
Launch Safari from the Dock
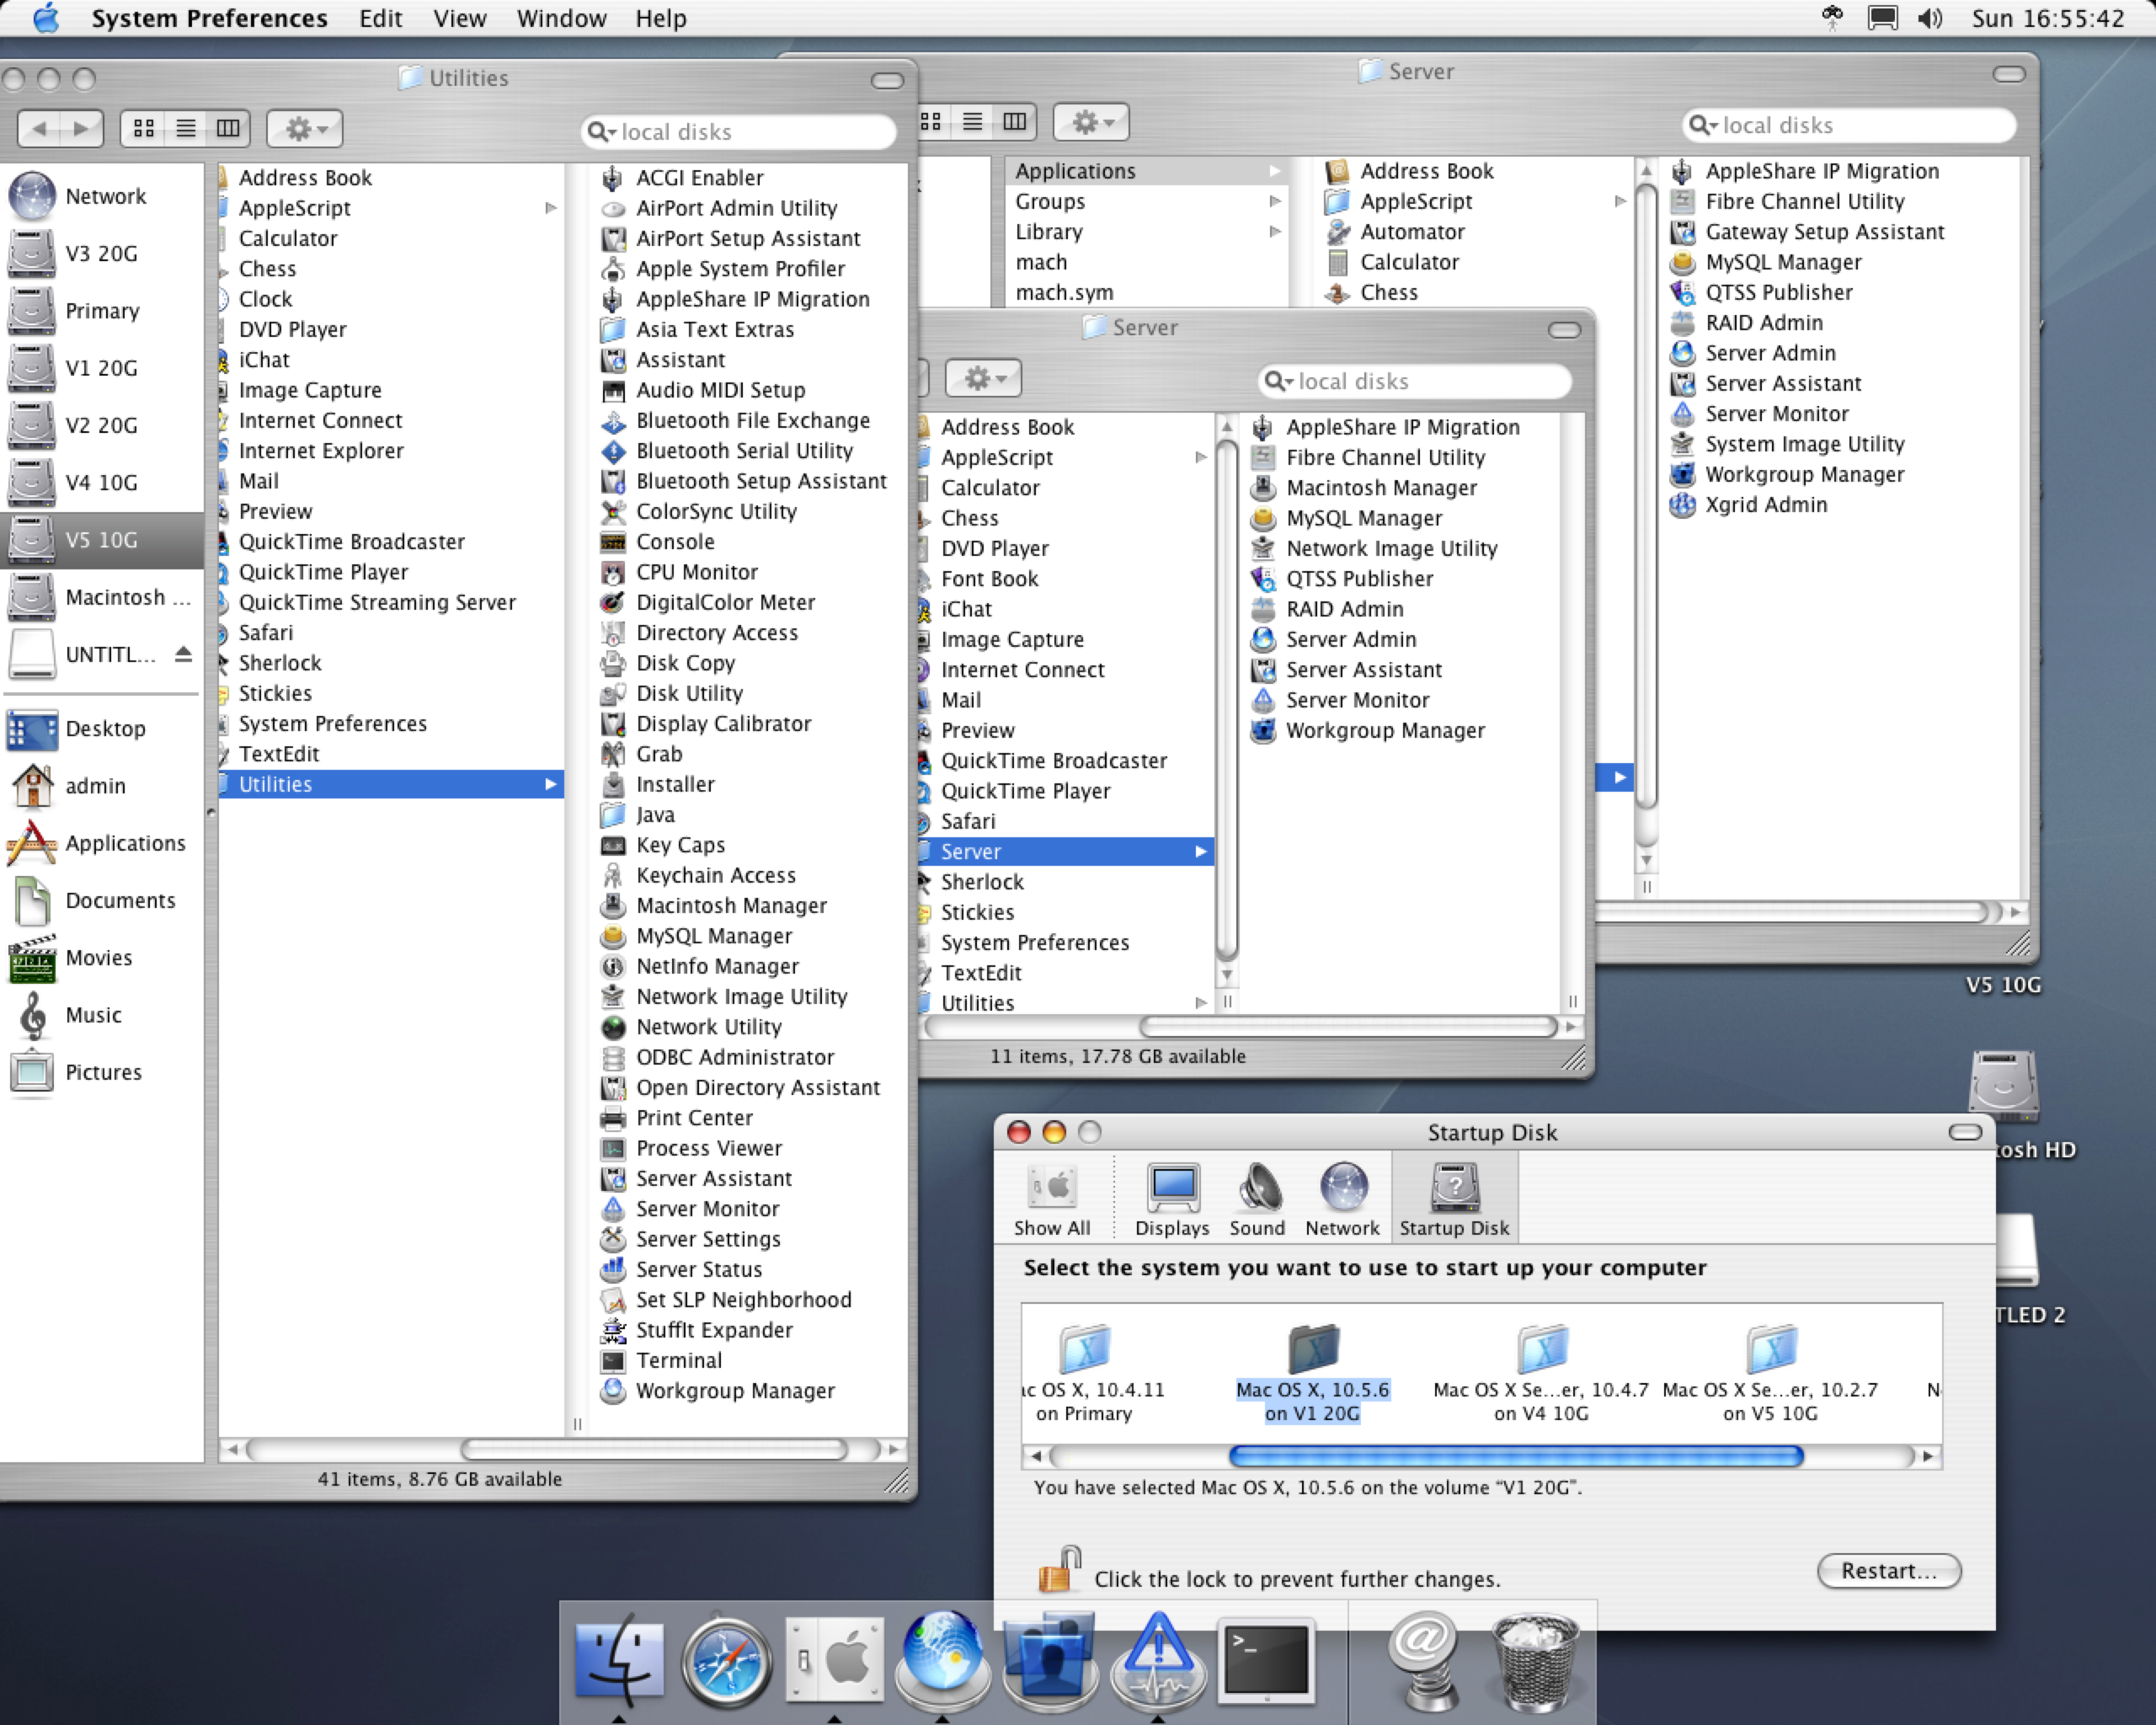pos(727,1660)
